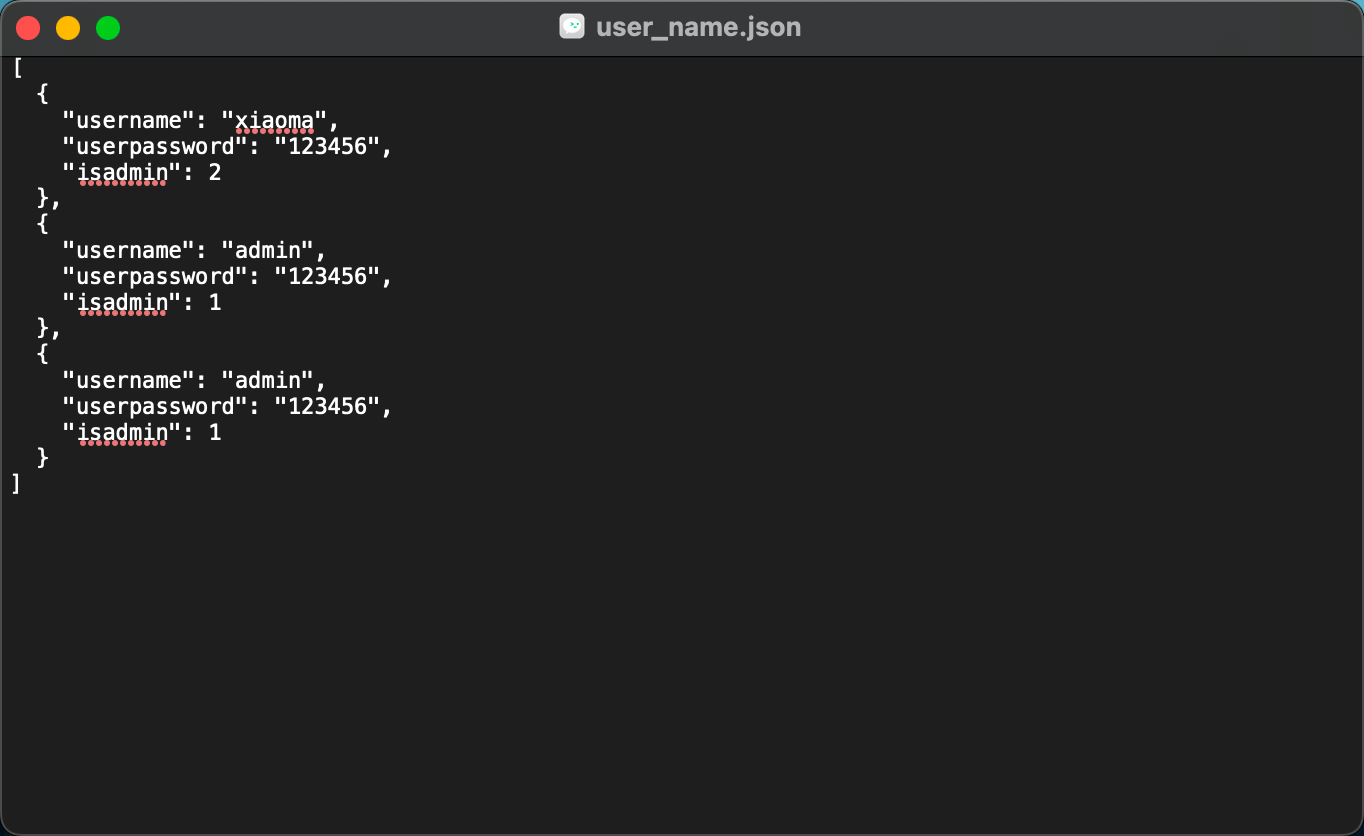Minimize the window using the yellow button
Screen dimensions: 1364x836
click(x=68, y=28)
